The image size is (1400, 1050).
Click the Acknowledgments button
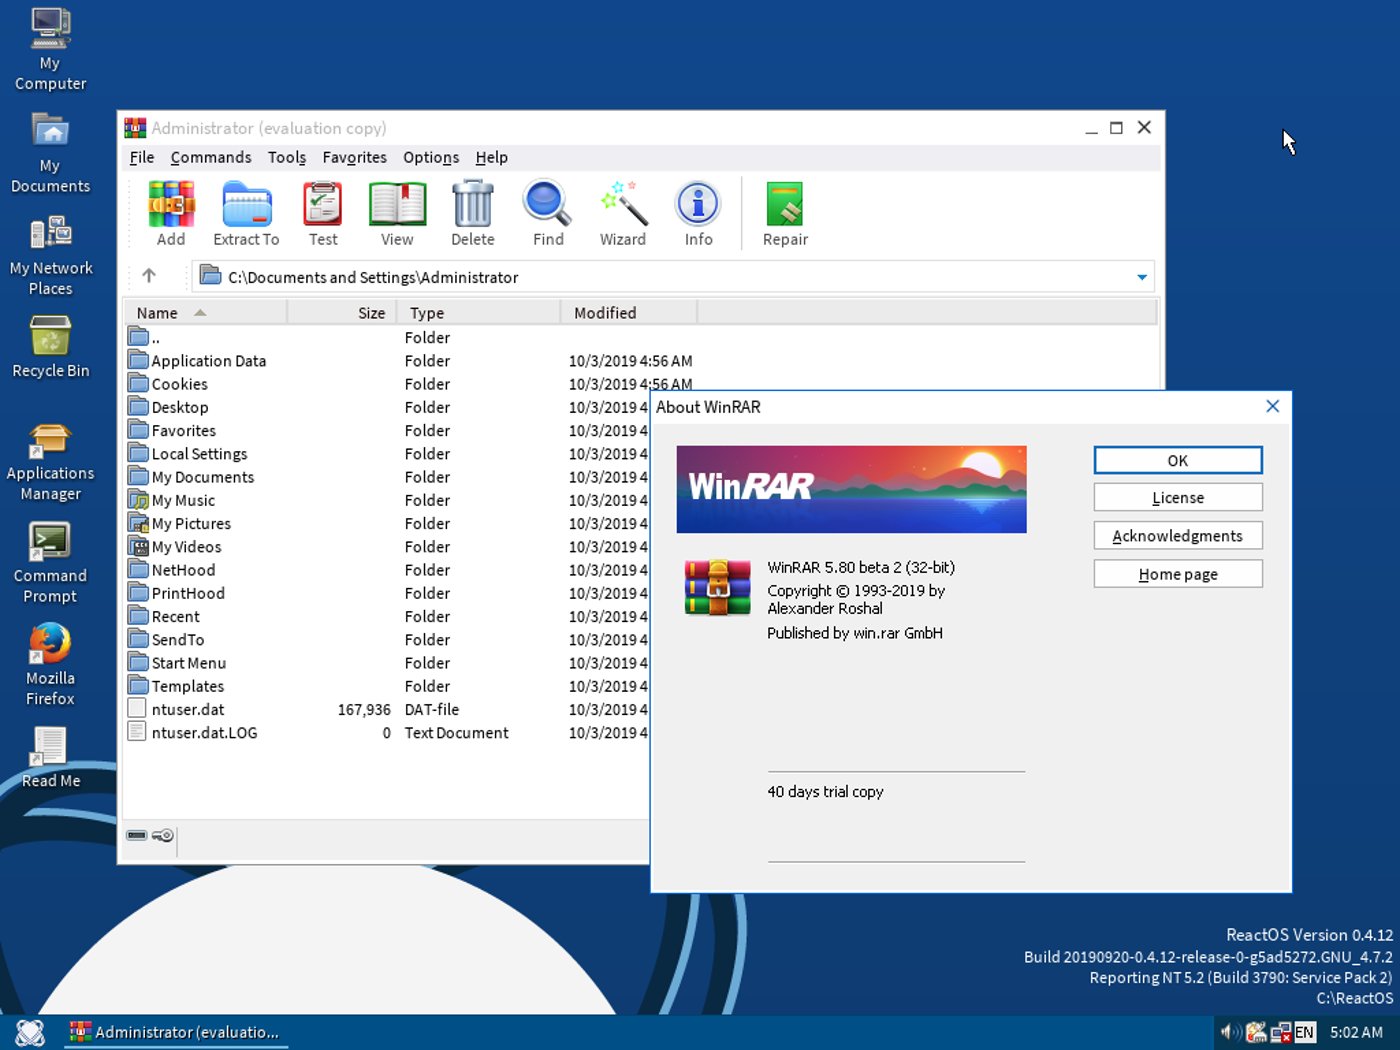point(1177,535)
